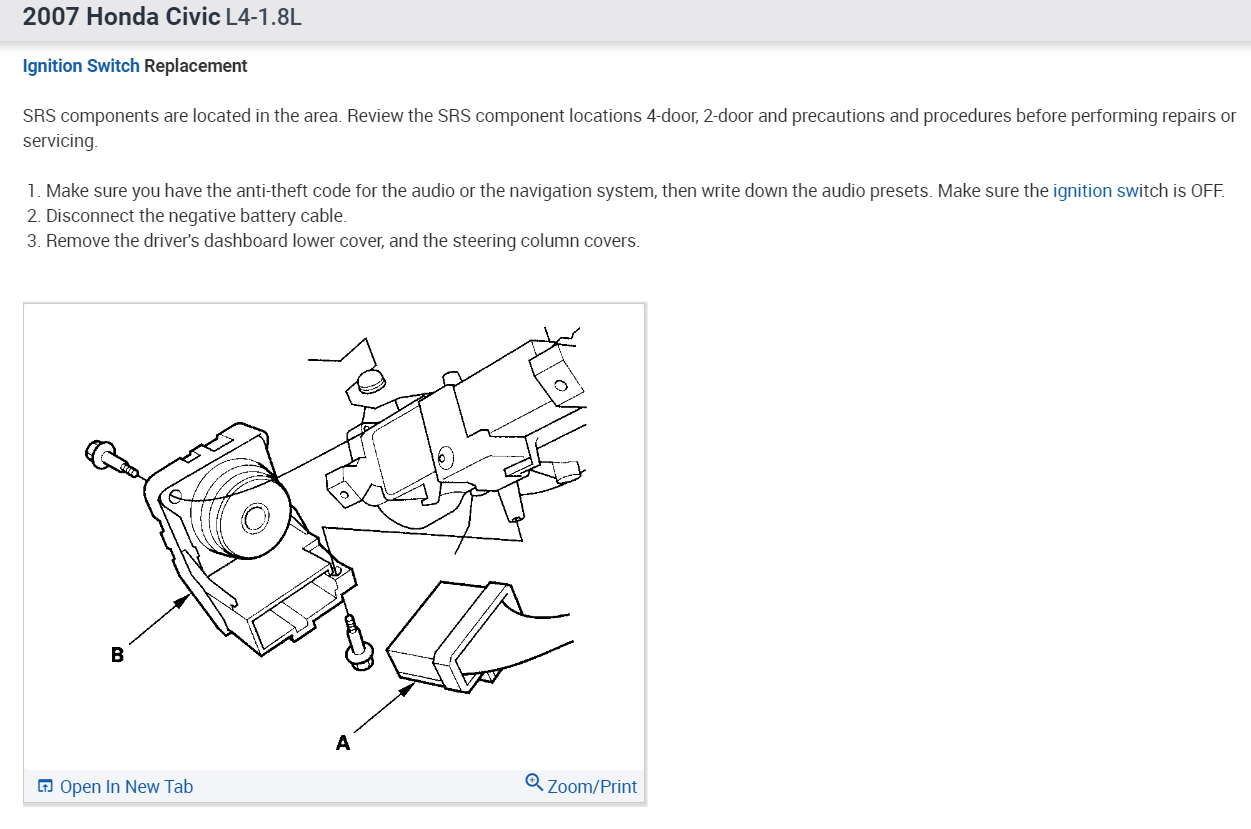
Task: Click the Open In New Tab icon
Action: 45,786
